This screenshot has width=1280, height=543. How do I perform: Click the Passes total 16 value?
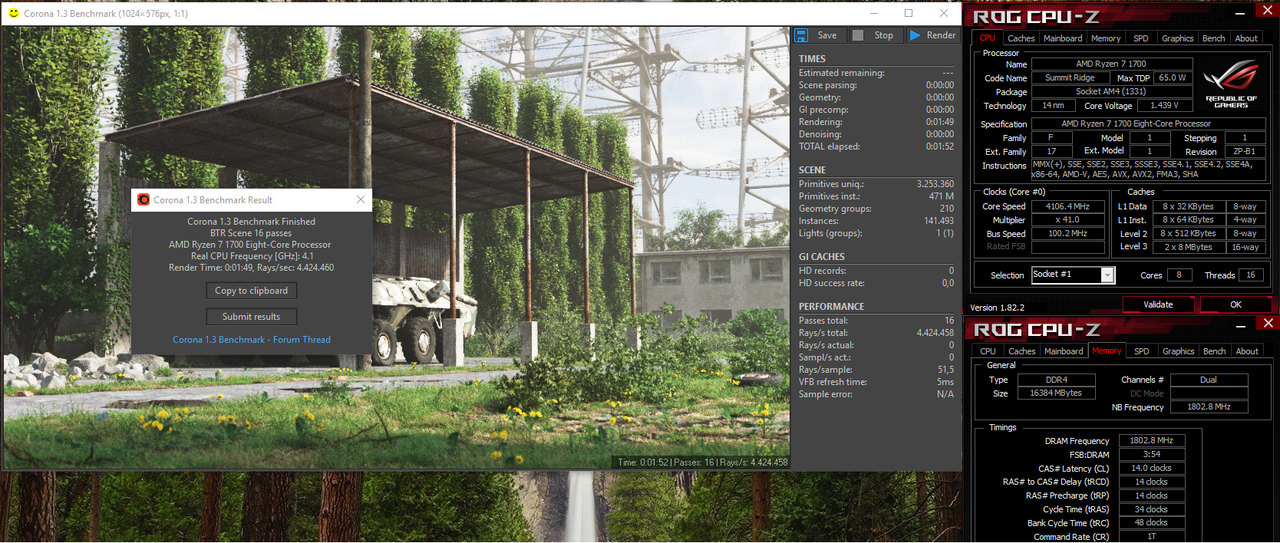tap(949, 320)
